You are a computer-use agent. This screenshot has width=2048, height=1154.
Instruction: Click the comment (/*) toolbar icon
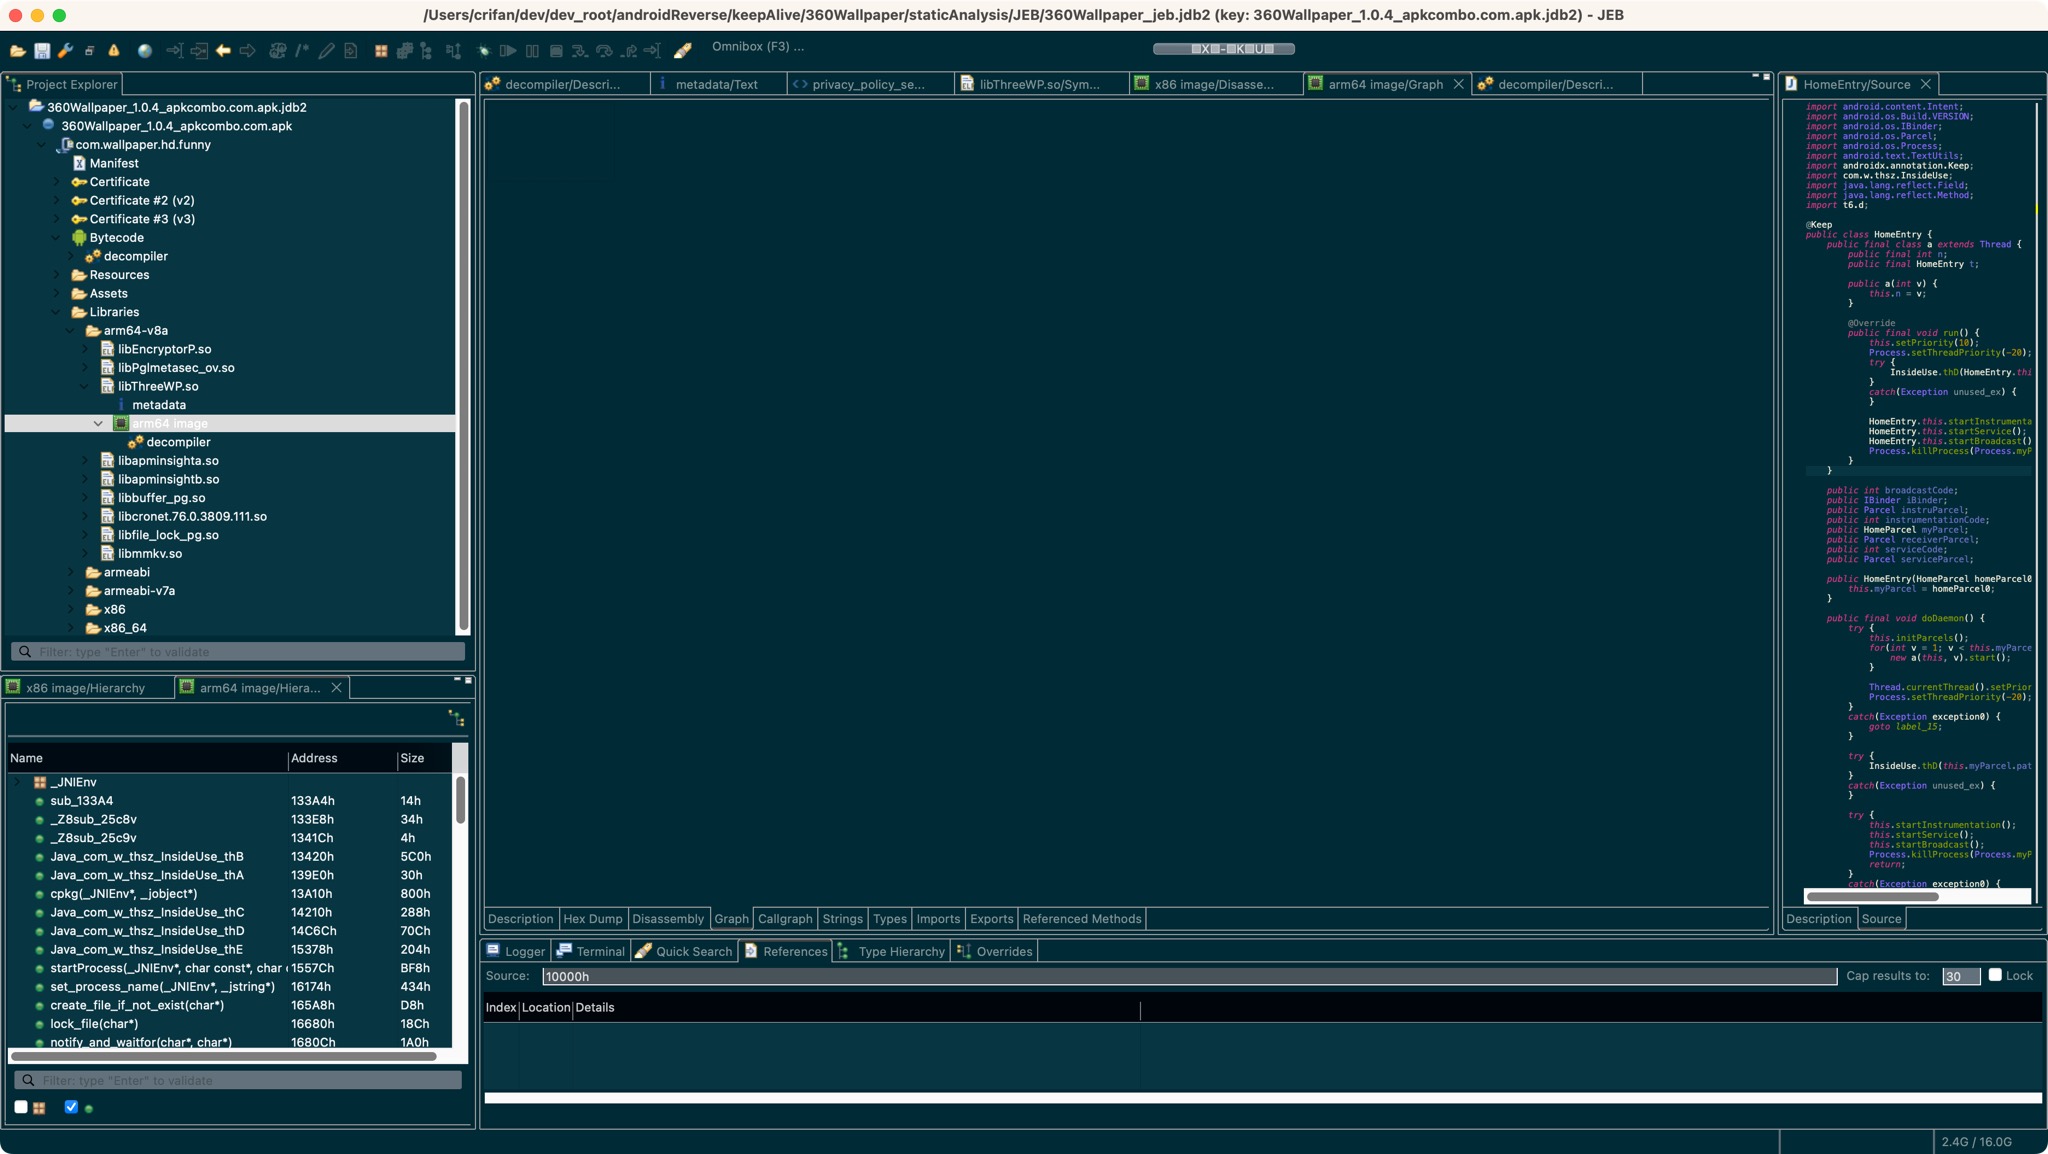[302, 50]
